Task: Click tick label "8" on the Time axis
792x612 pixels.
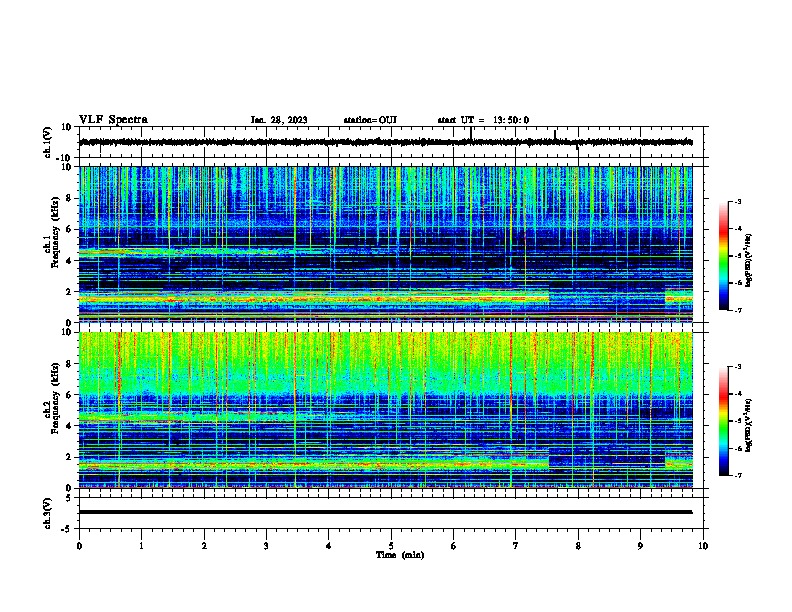Action: point(578,546)
